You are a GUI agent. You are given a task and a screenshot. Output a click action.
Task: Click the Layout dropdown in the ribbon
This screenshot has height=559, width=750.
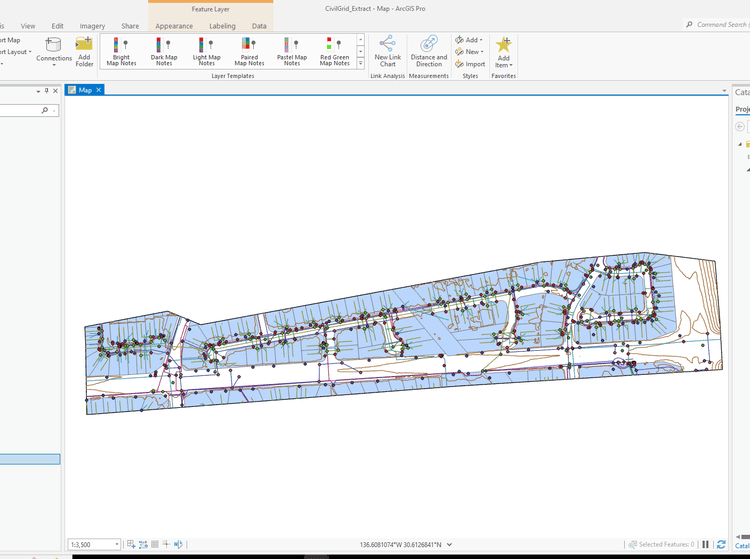15,52
